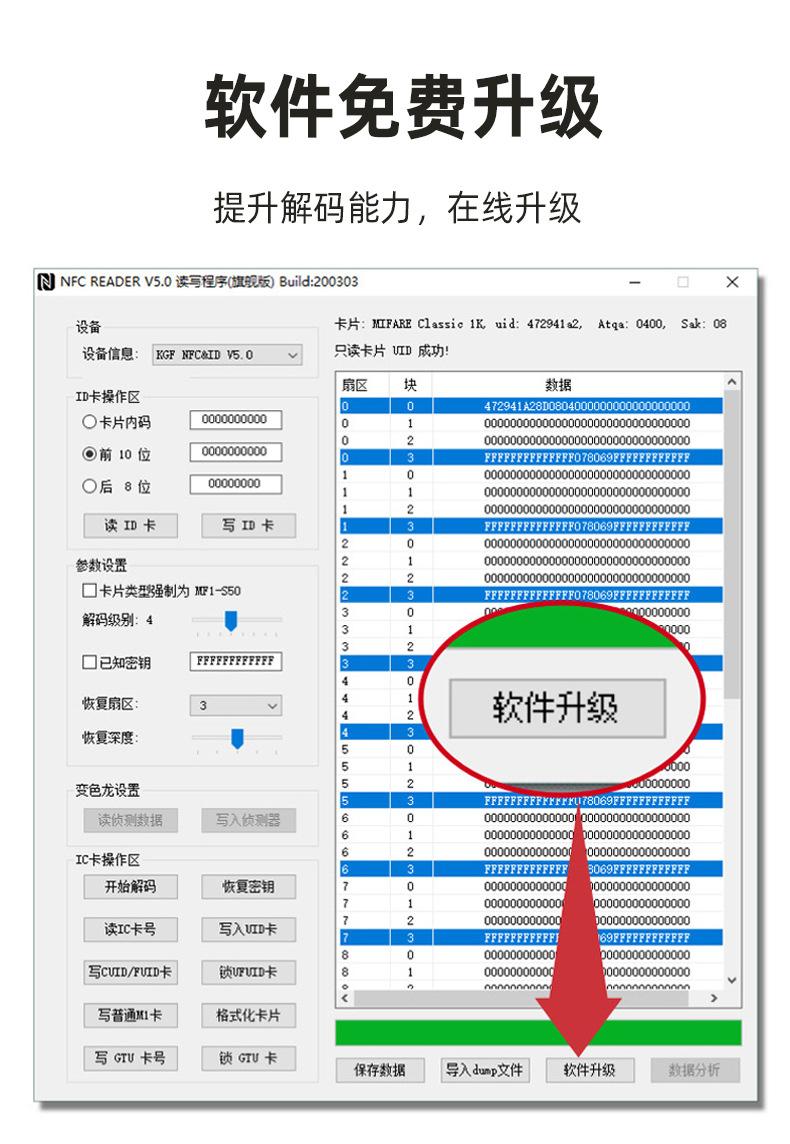Click the 导入dump文件 button
The image size is (790, 1144).
[485, 1070]
